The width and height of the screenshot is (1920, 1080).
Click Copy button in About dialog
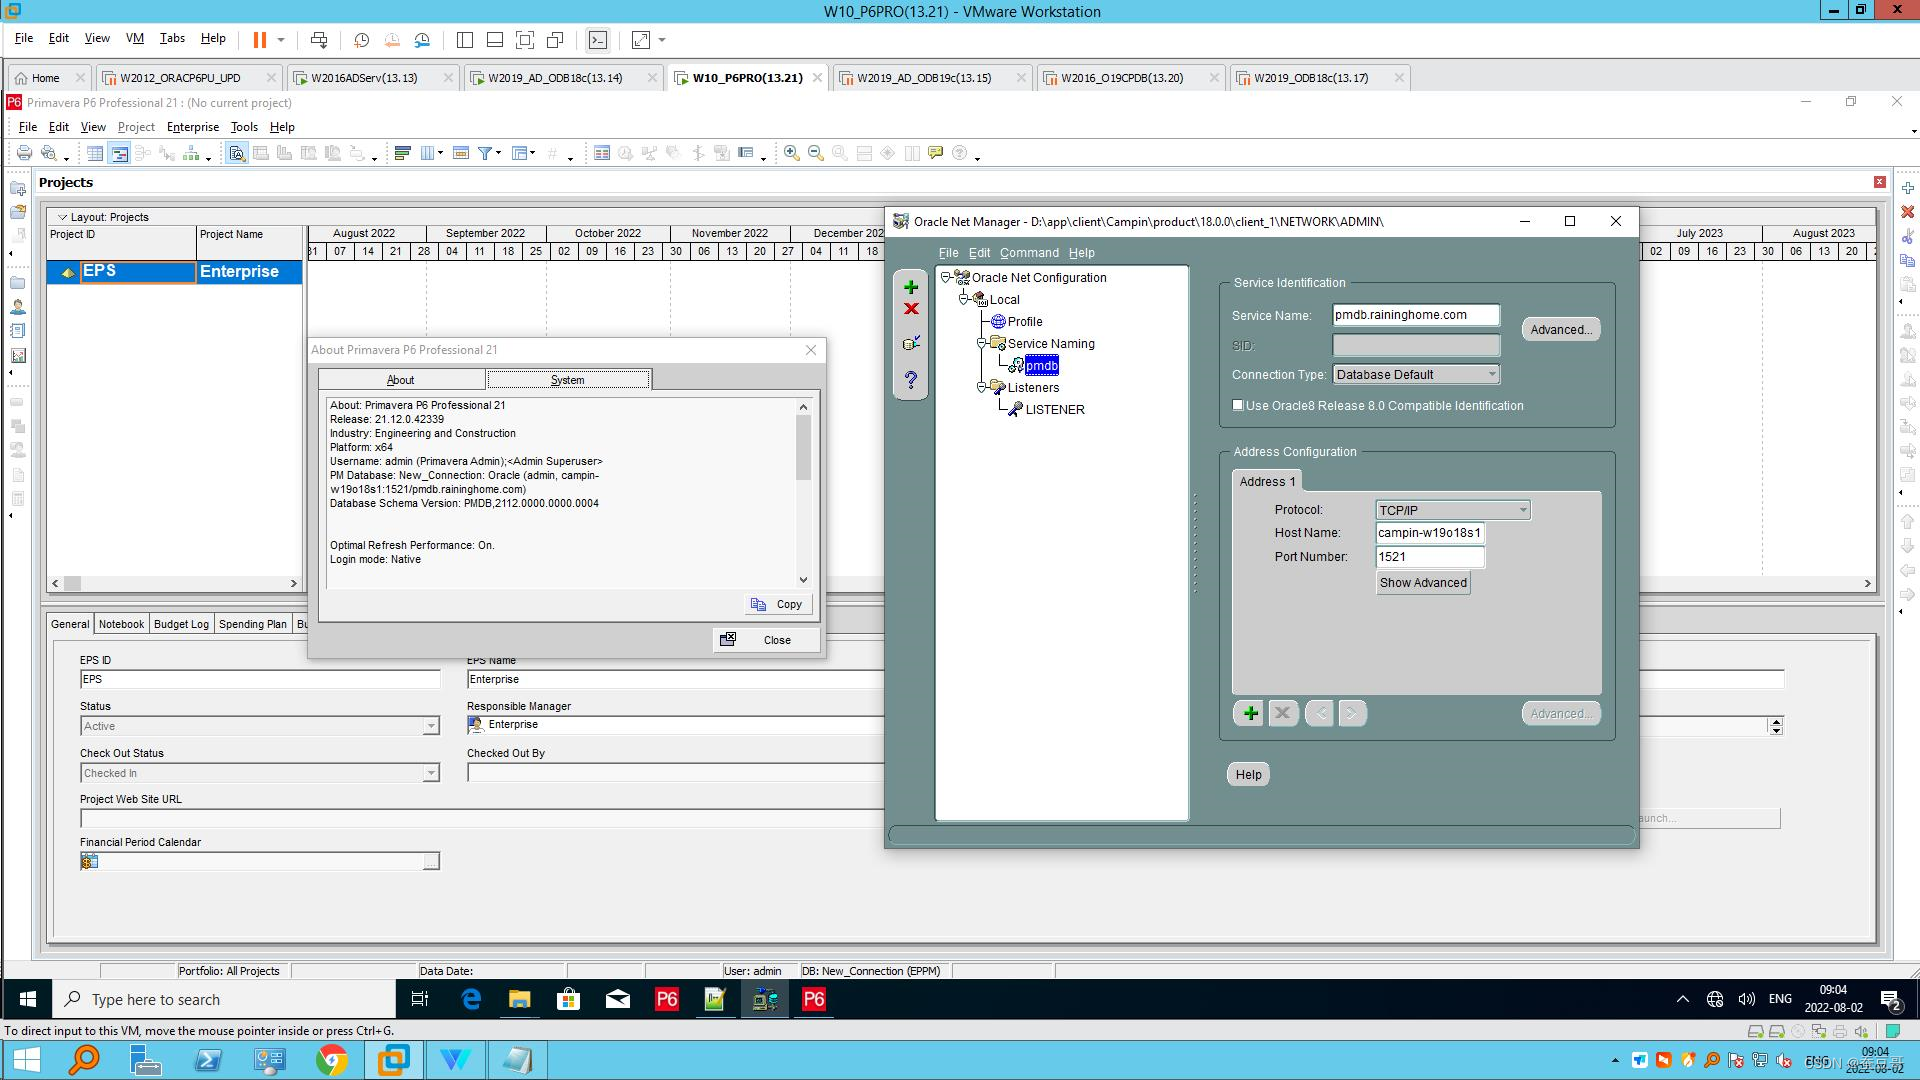(x=778, y=604)
